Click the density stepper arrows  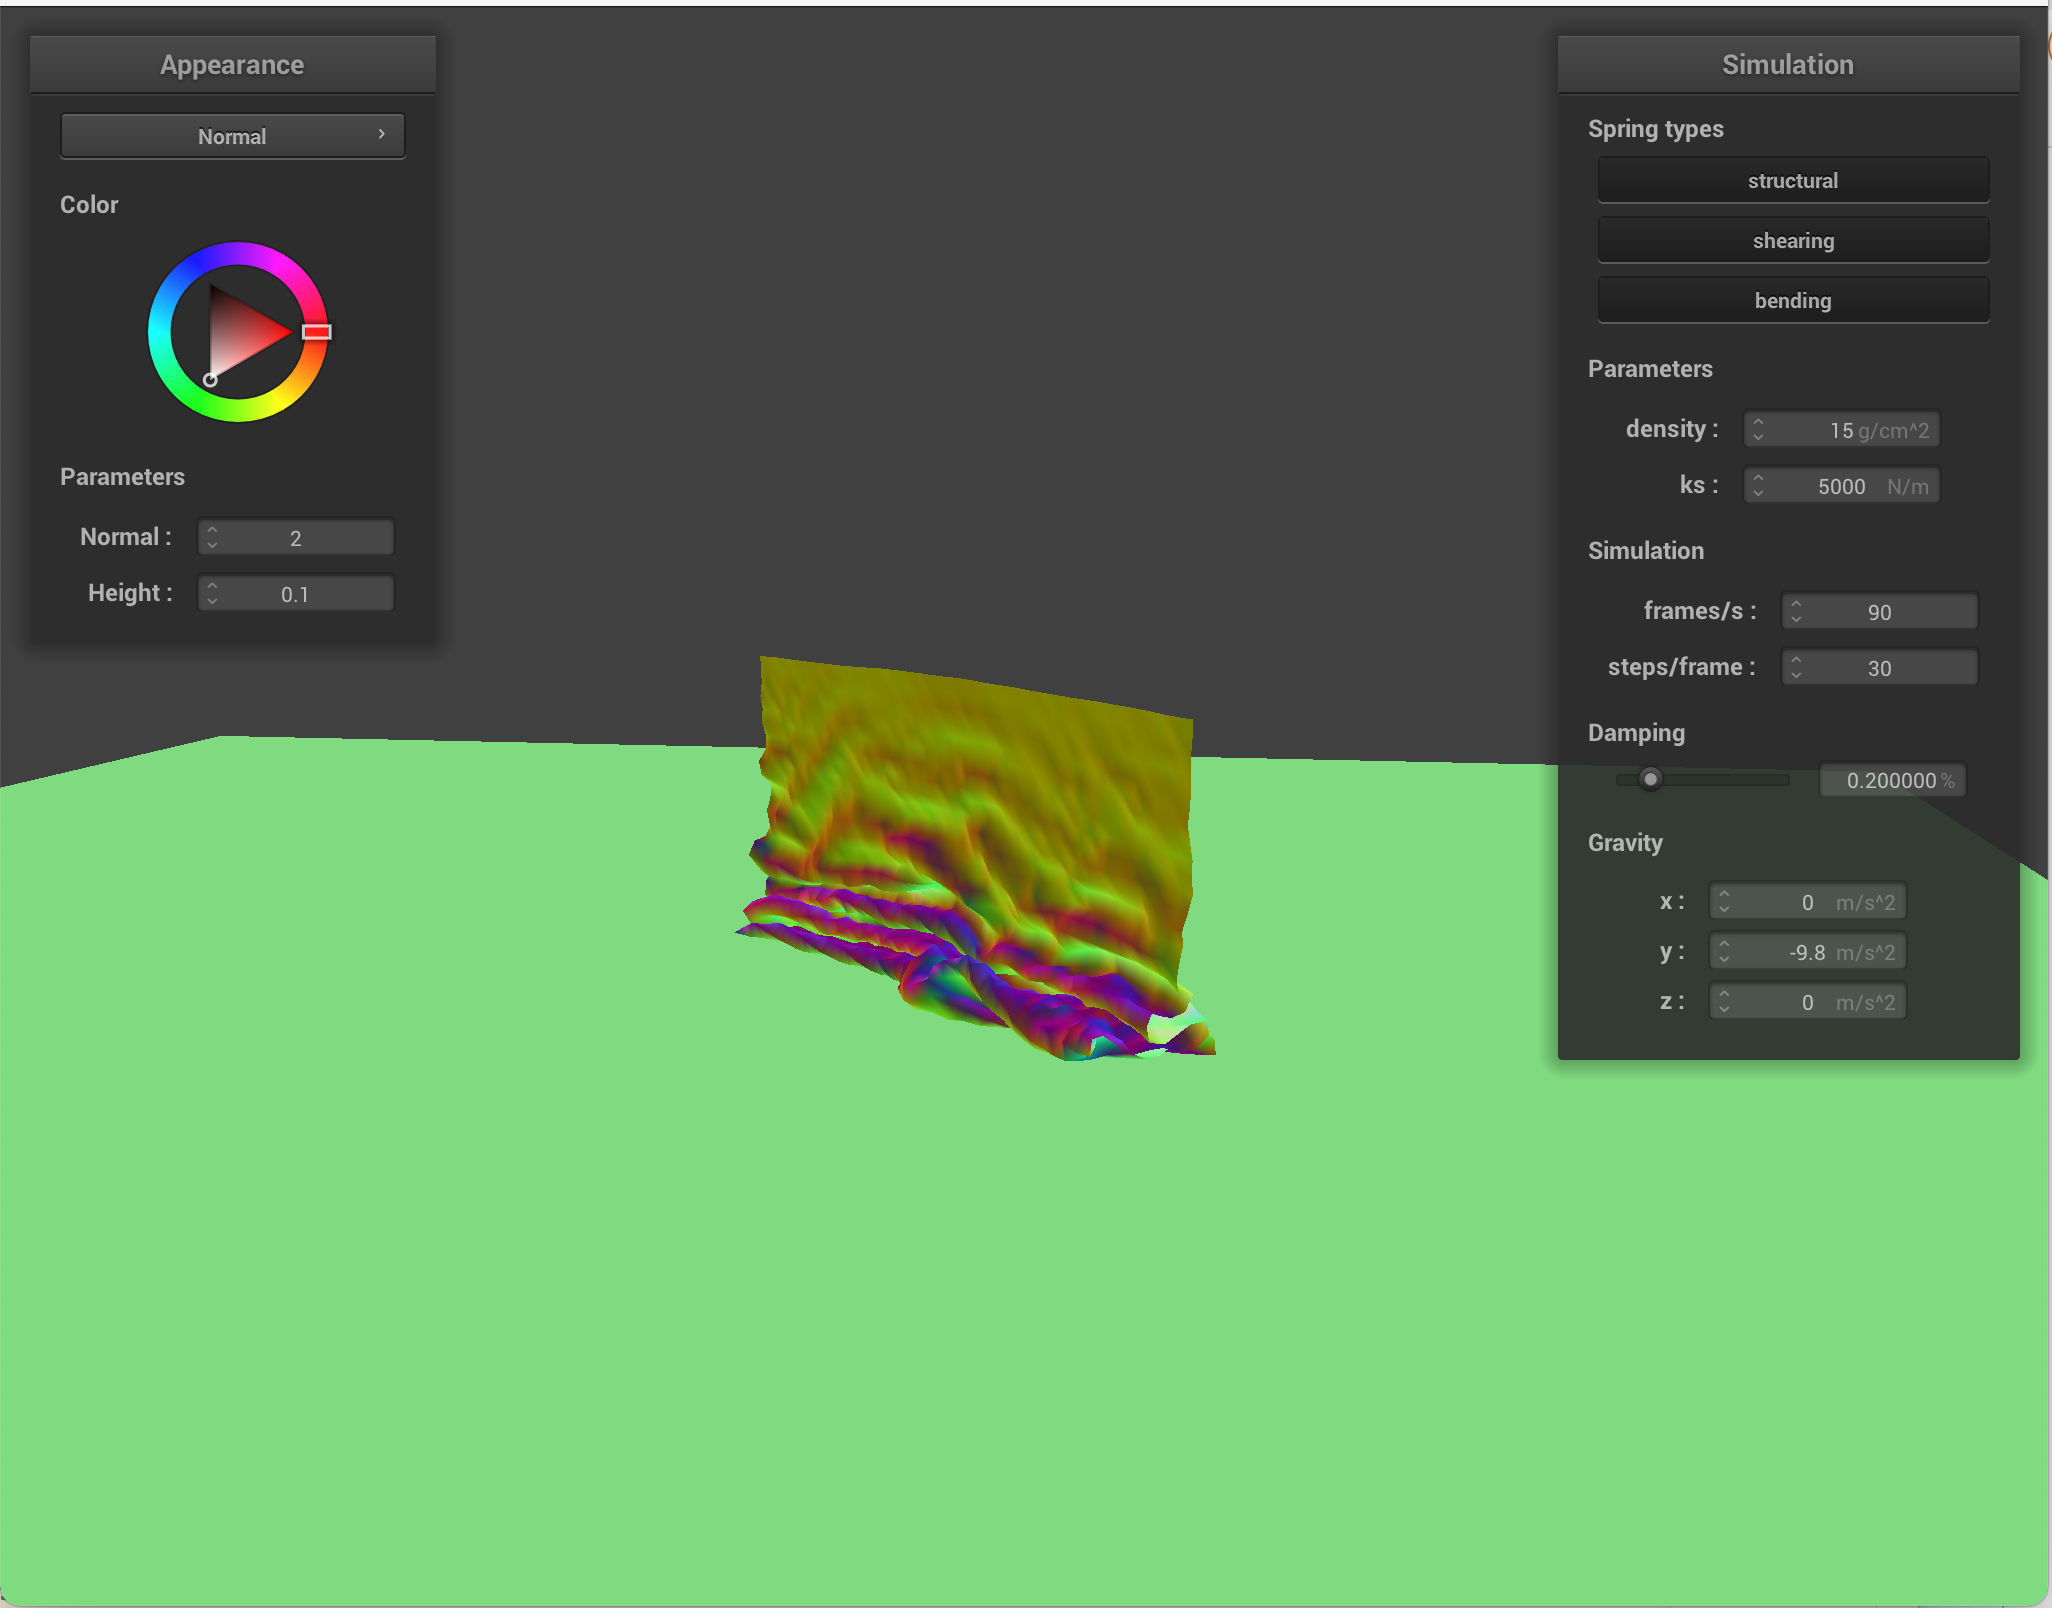pyautogui.click(x=1758, y=430)
